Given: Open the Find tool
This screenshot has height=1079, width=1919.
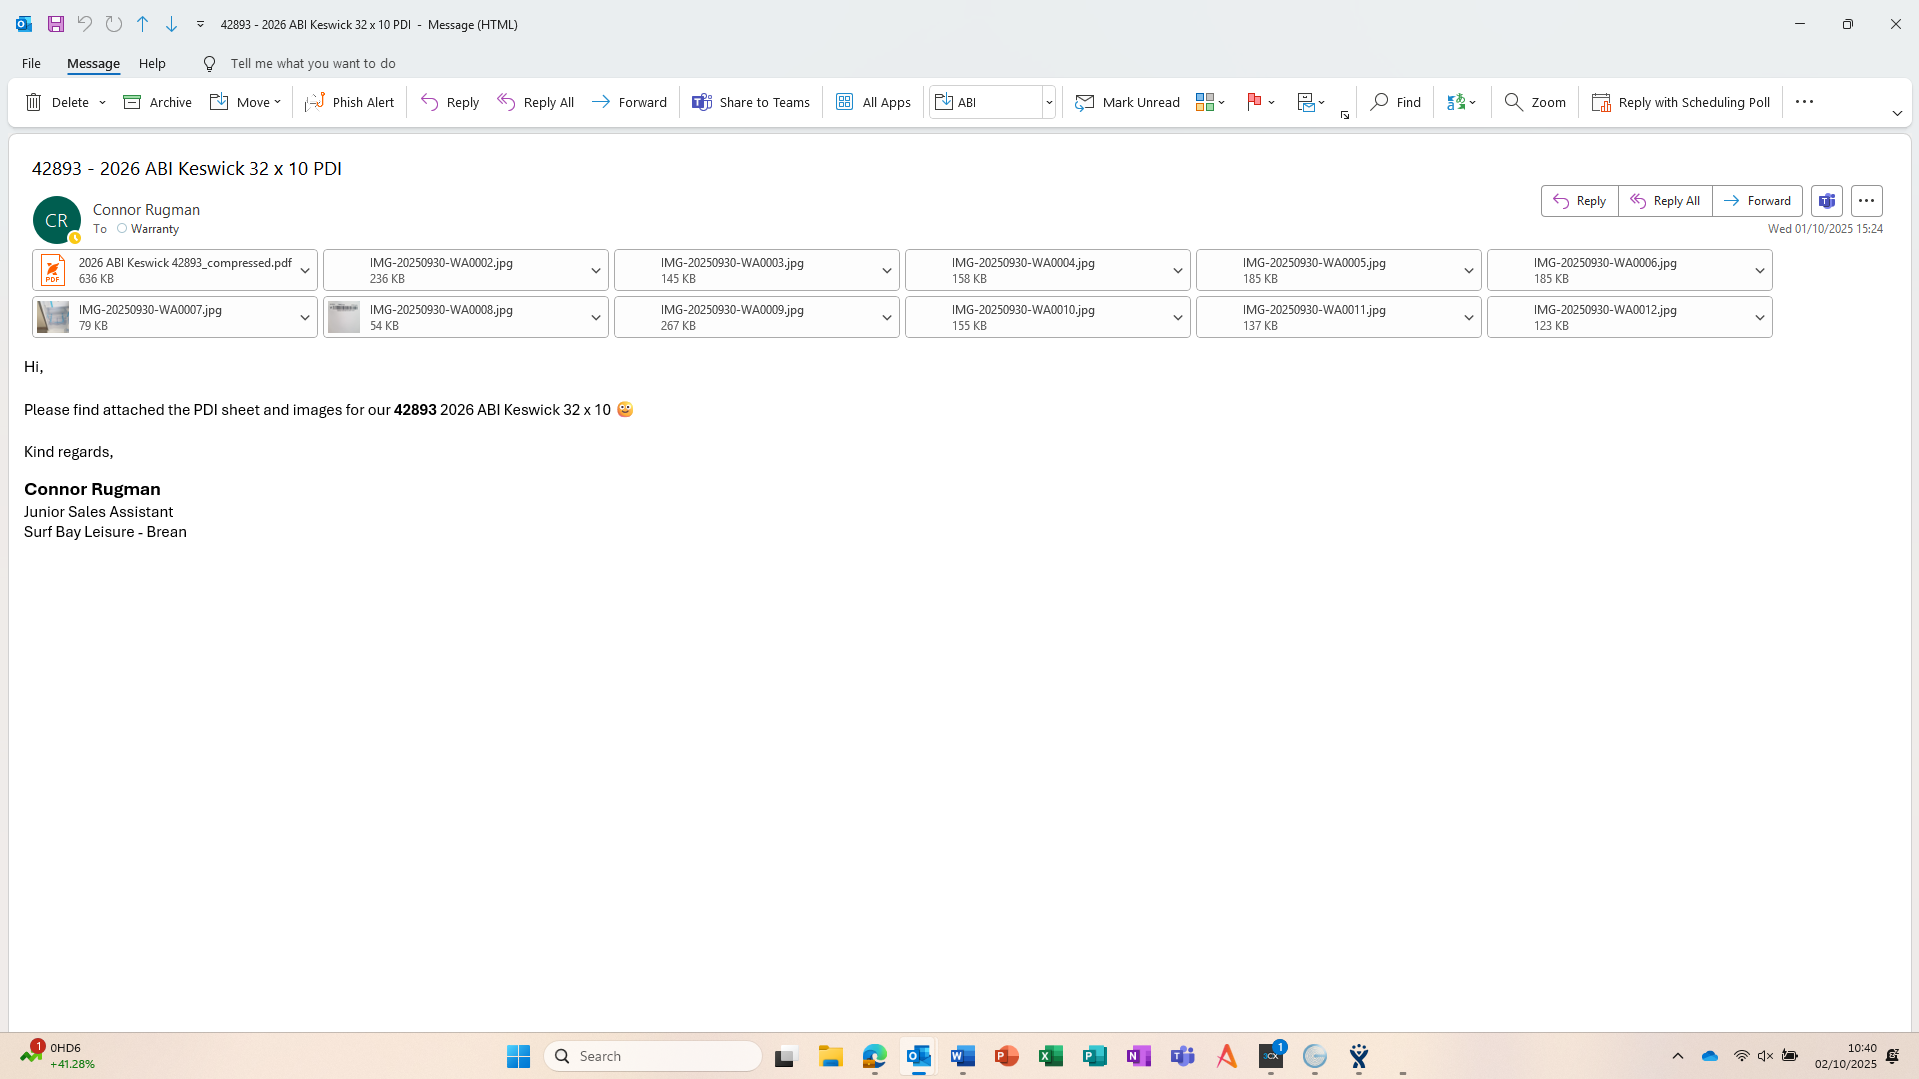Looking at the screenshot, I should point(1395,102).
